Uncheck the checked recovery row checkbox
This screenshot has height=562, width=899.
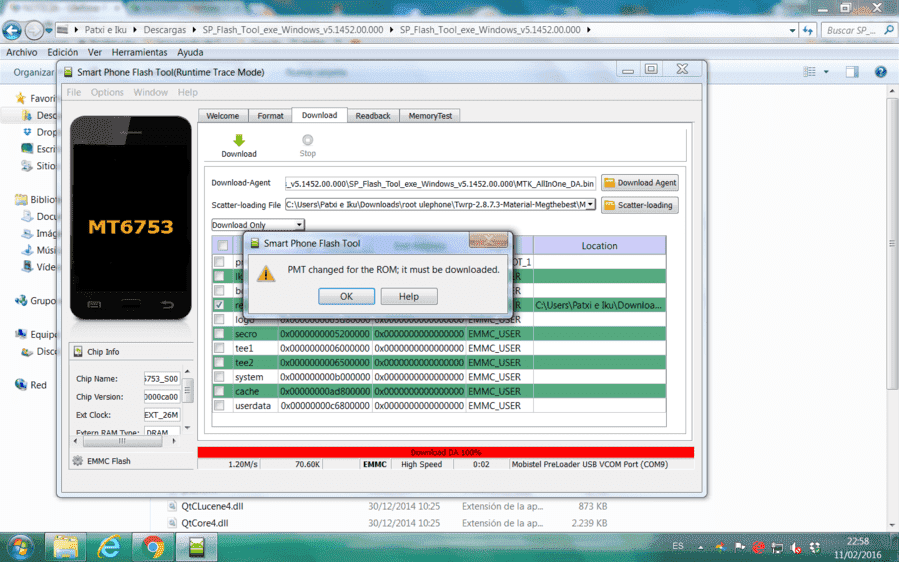(x=219, y=305)
